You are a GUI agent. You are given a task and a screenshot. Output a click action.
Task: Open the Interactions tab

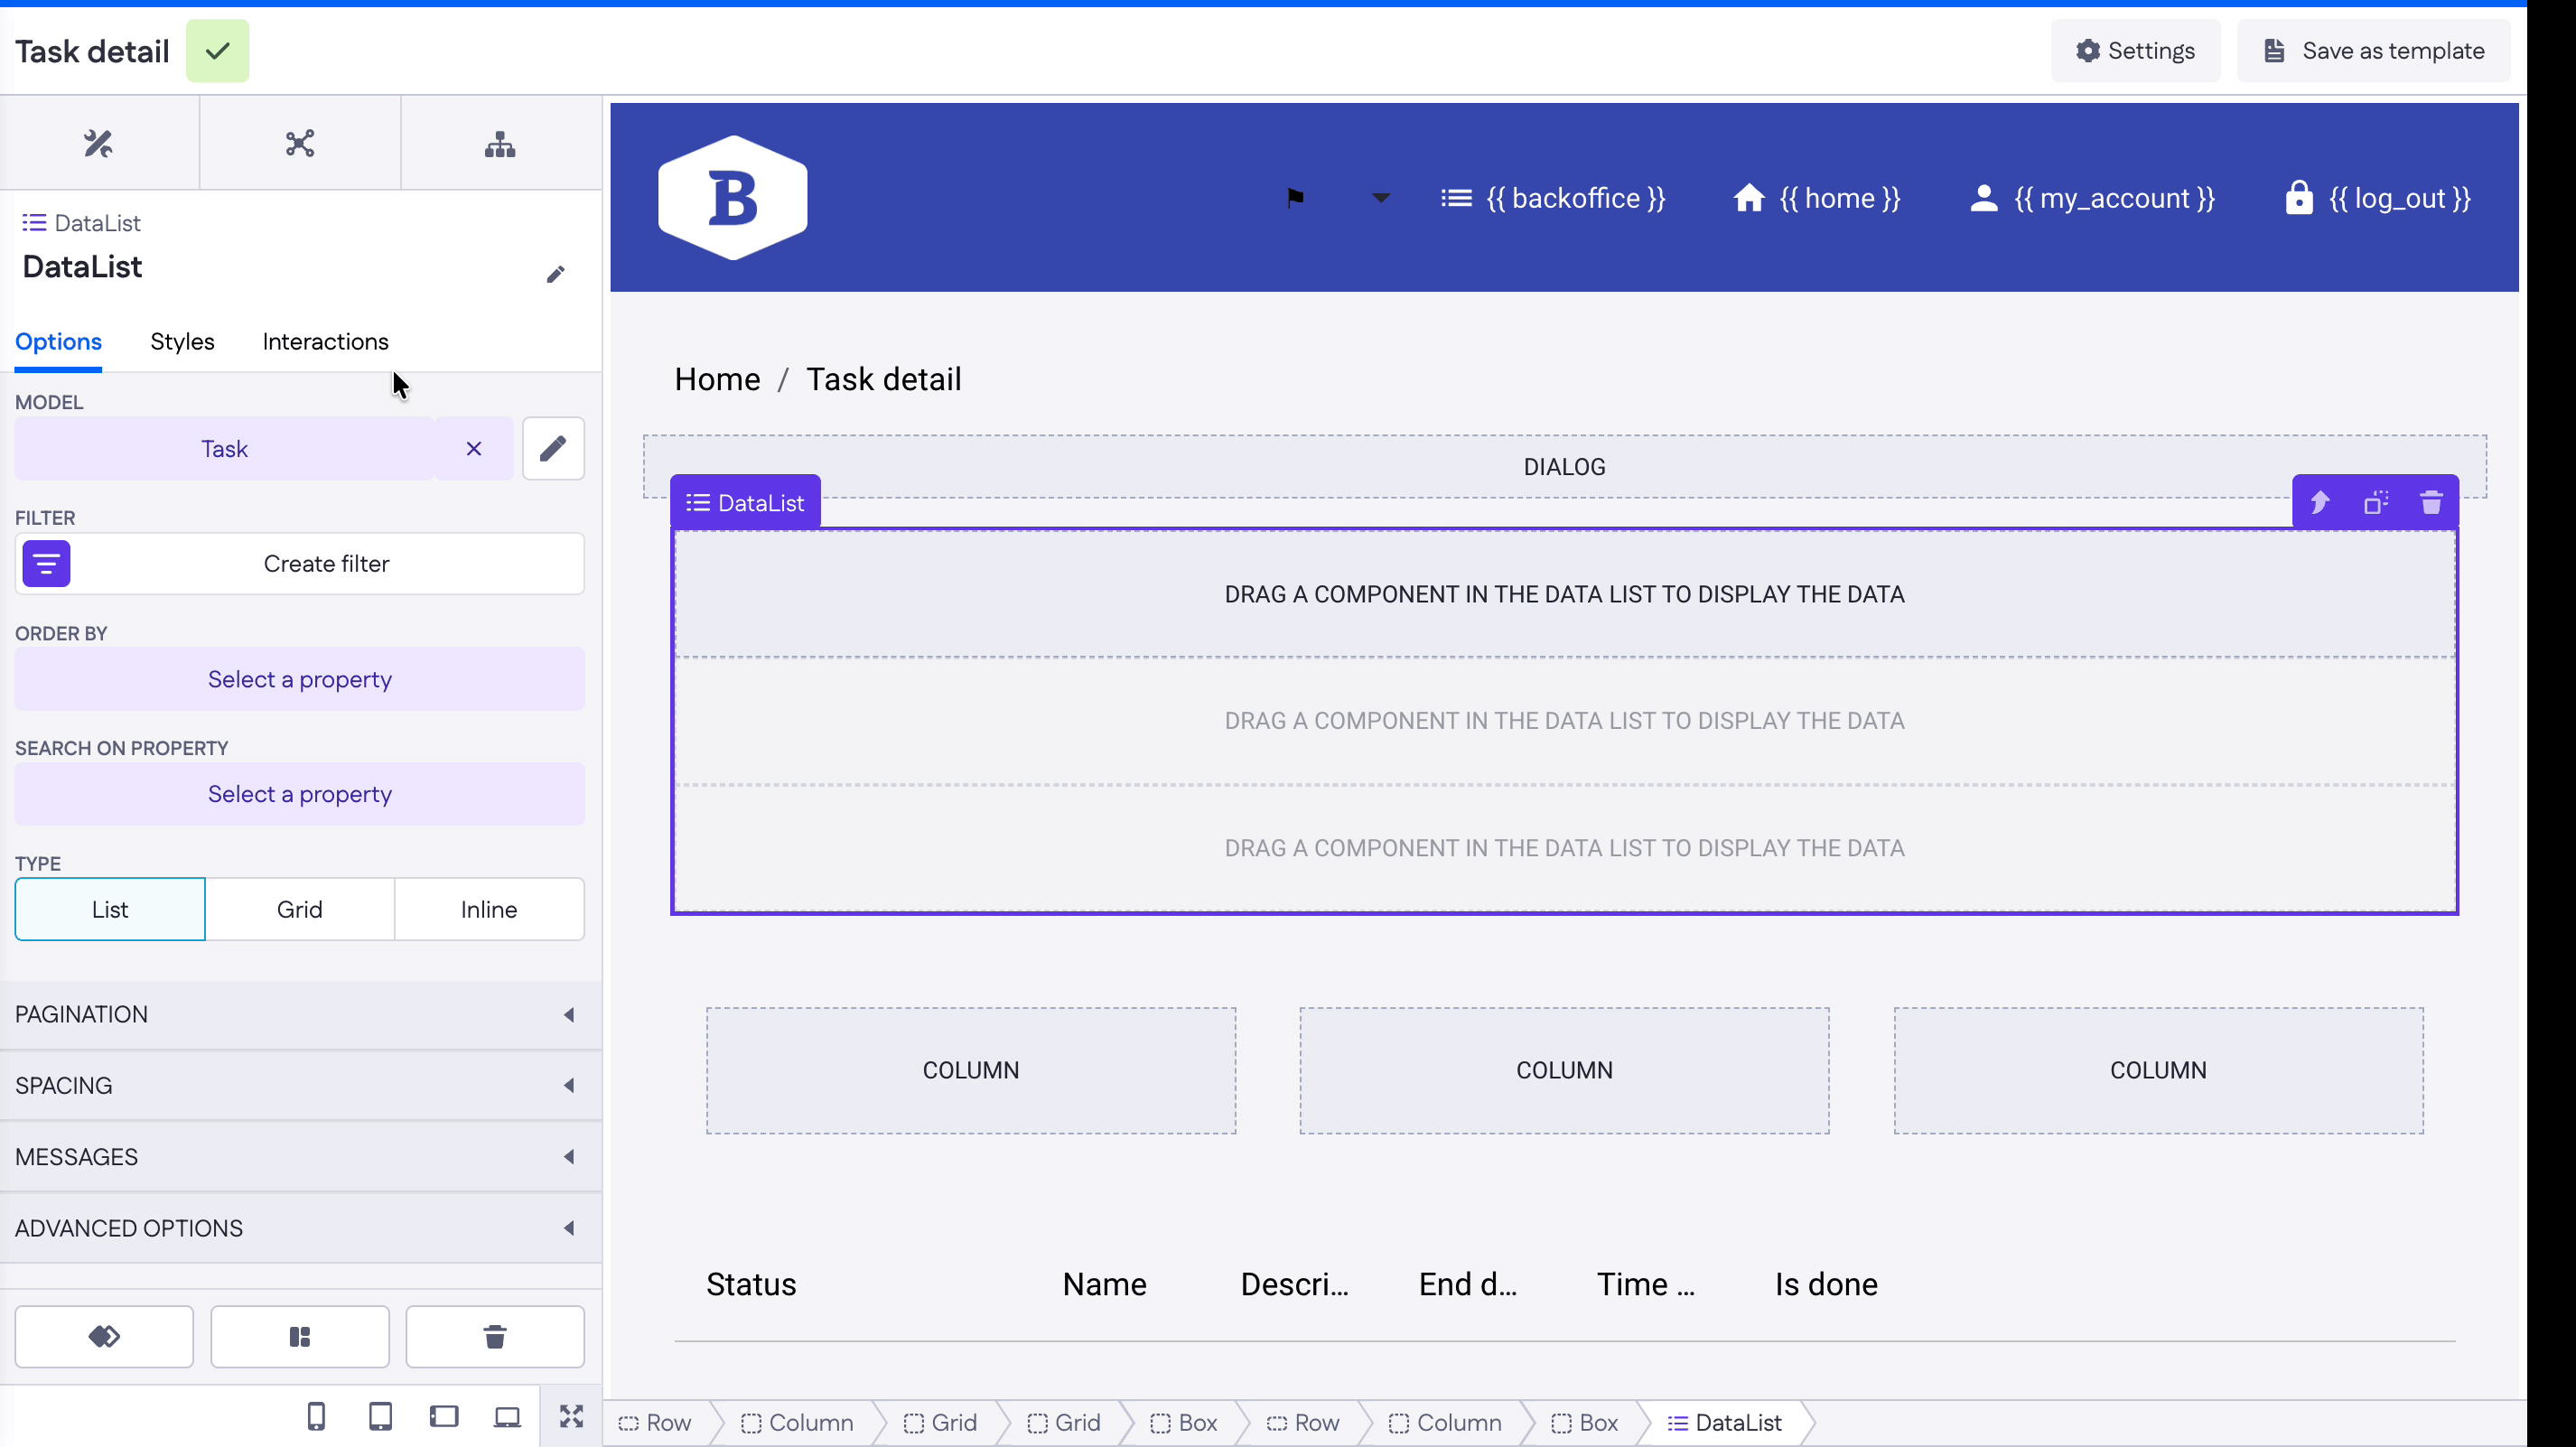(x=325, y=342)
